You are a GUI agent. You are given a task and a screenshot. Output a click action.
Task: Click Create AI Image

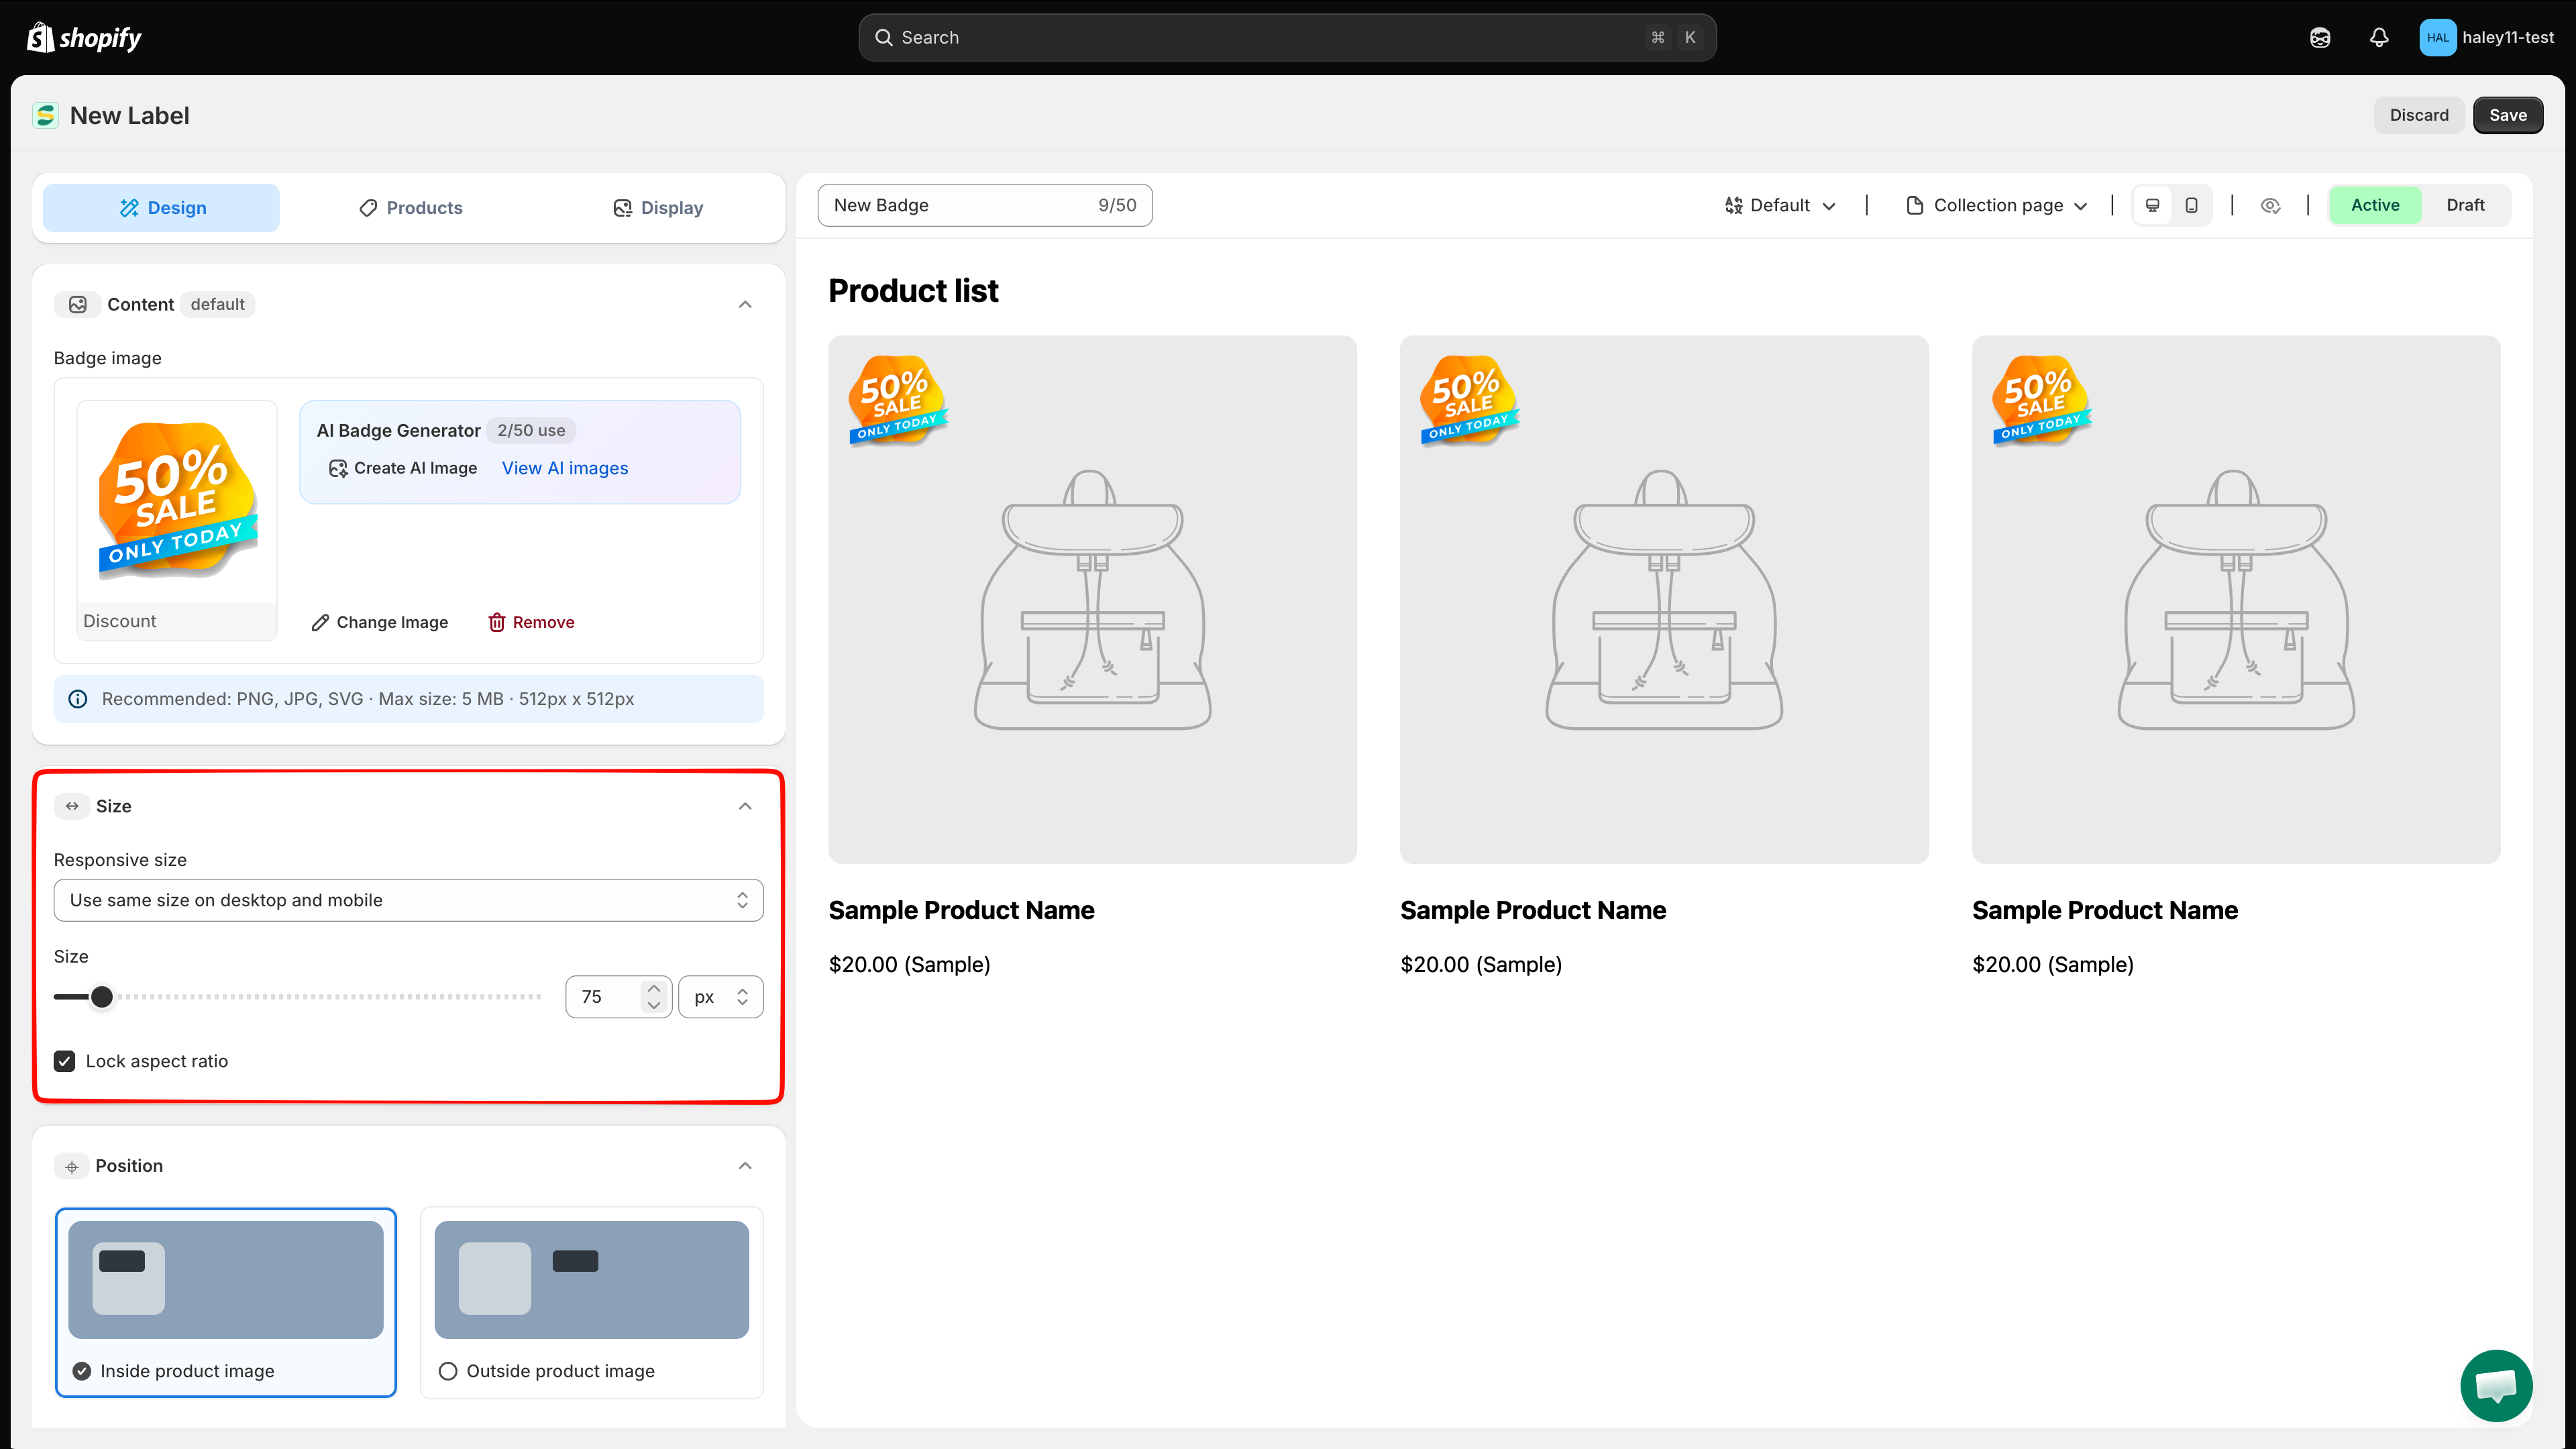[403, 468]
